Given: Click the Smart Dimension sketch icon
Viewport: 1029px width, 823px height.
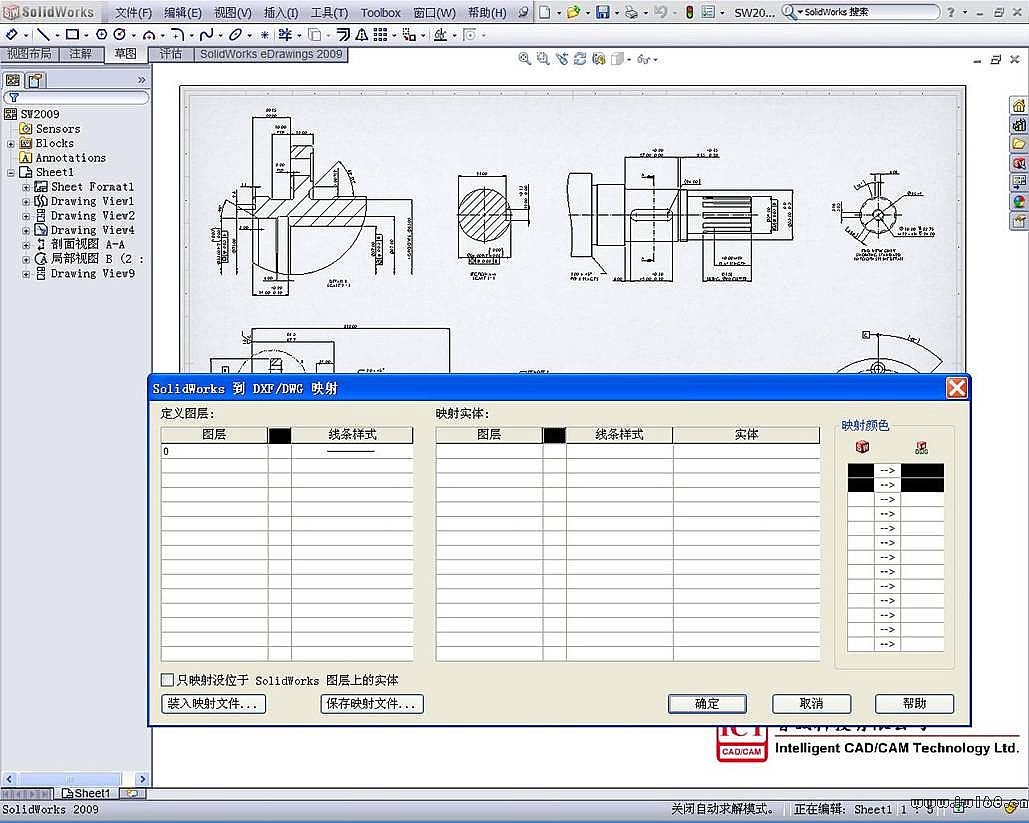Looking at the screenshot, I should [x=12, y=35].
